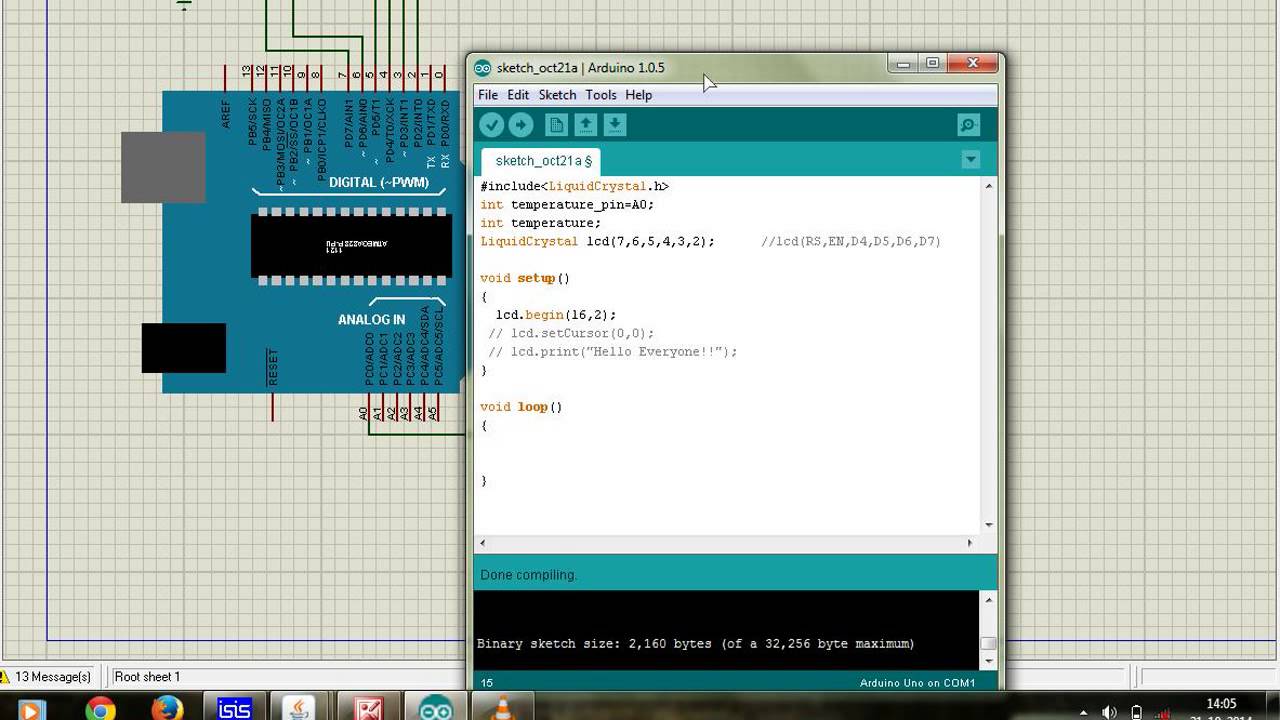Click the 'LiquidCrystal lcd(7,6,5,4,3,2);' code
1280x720 pixels.
coord(597,242)
